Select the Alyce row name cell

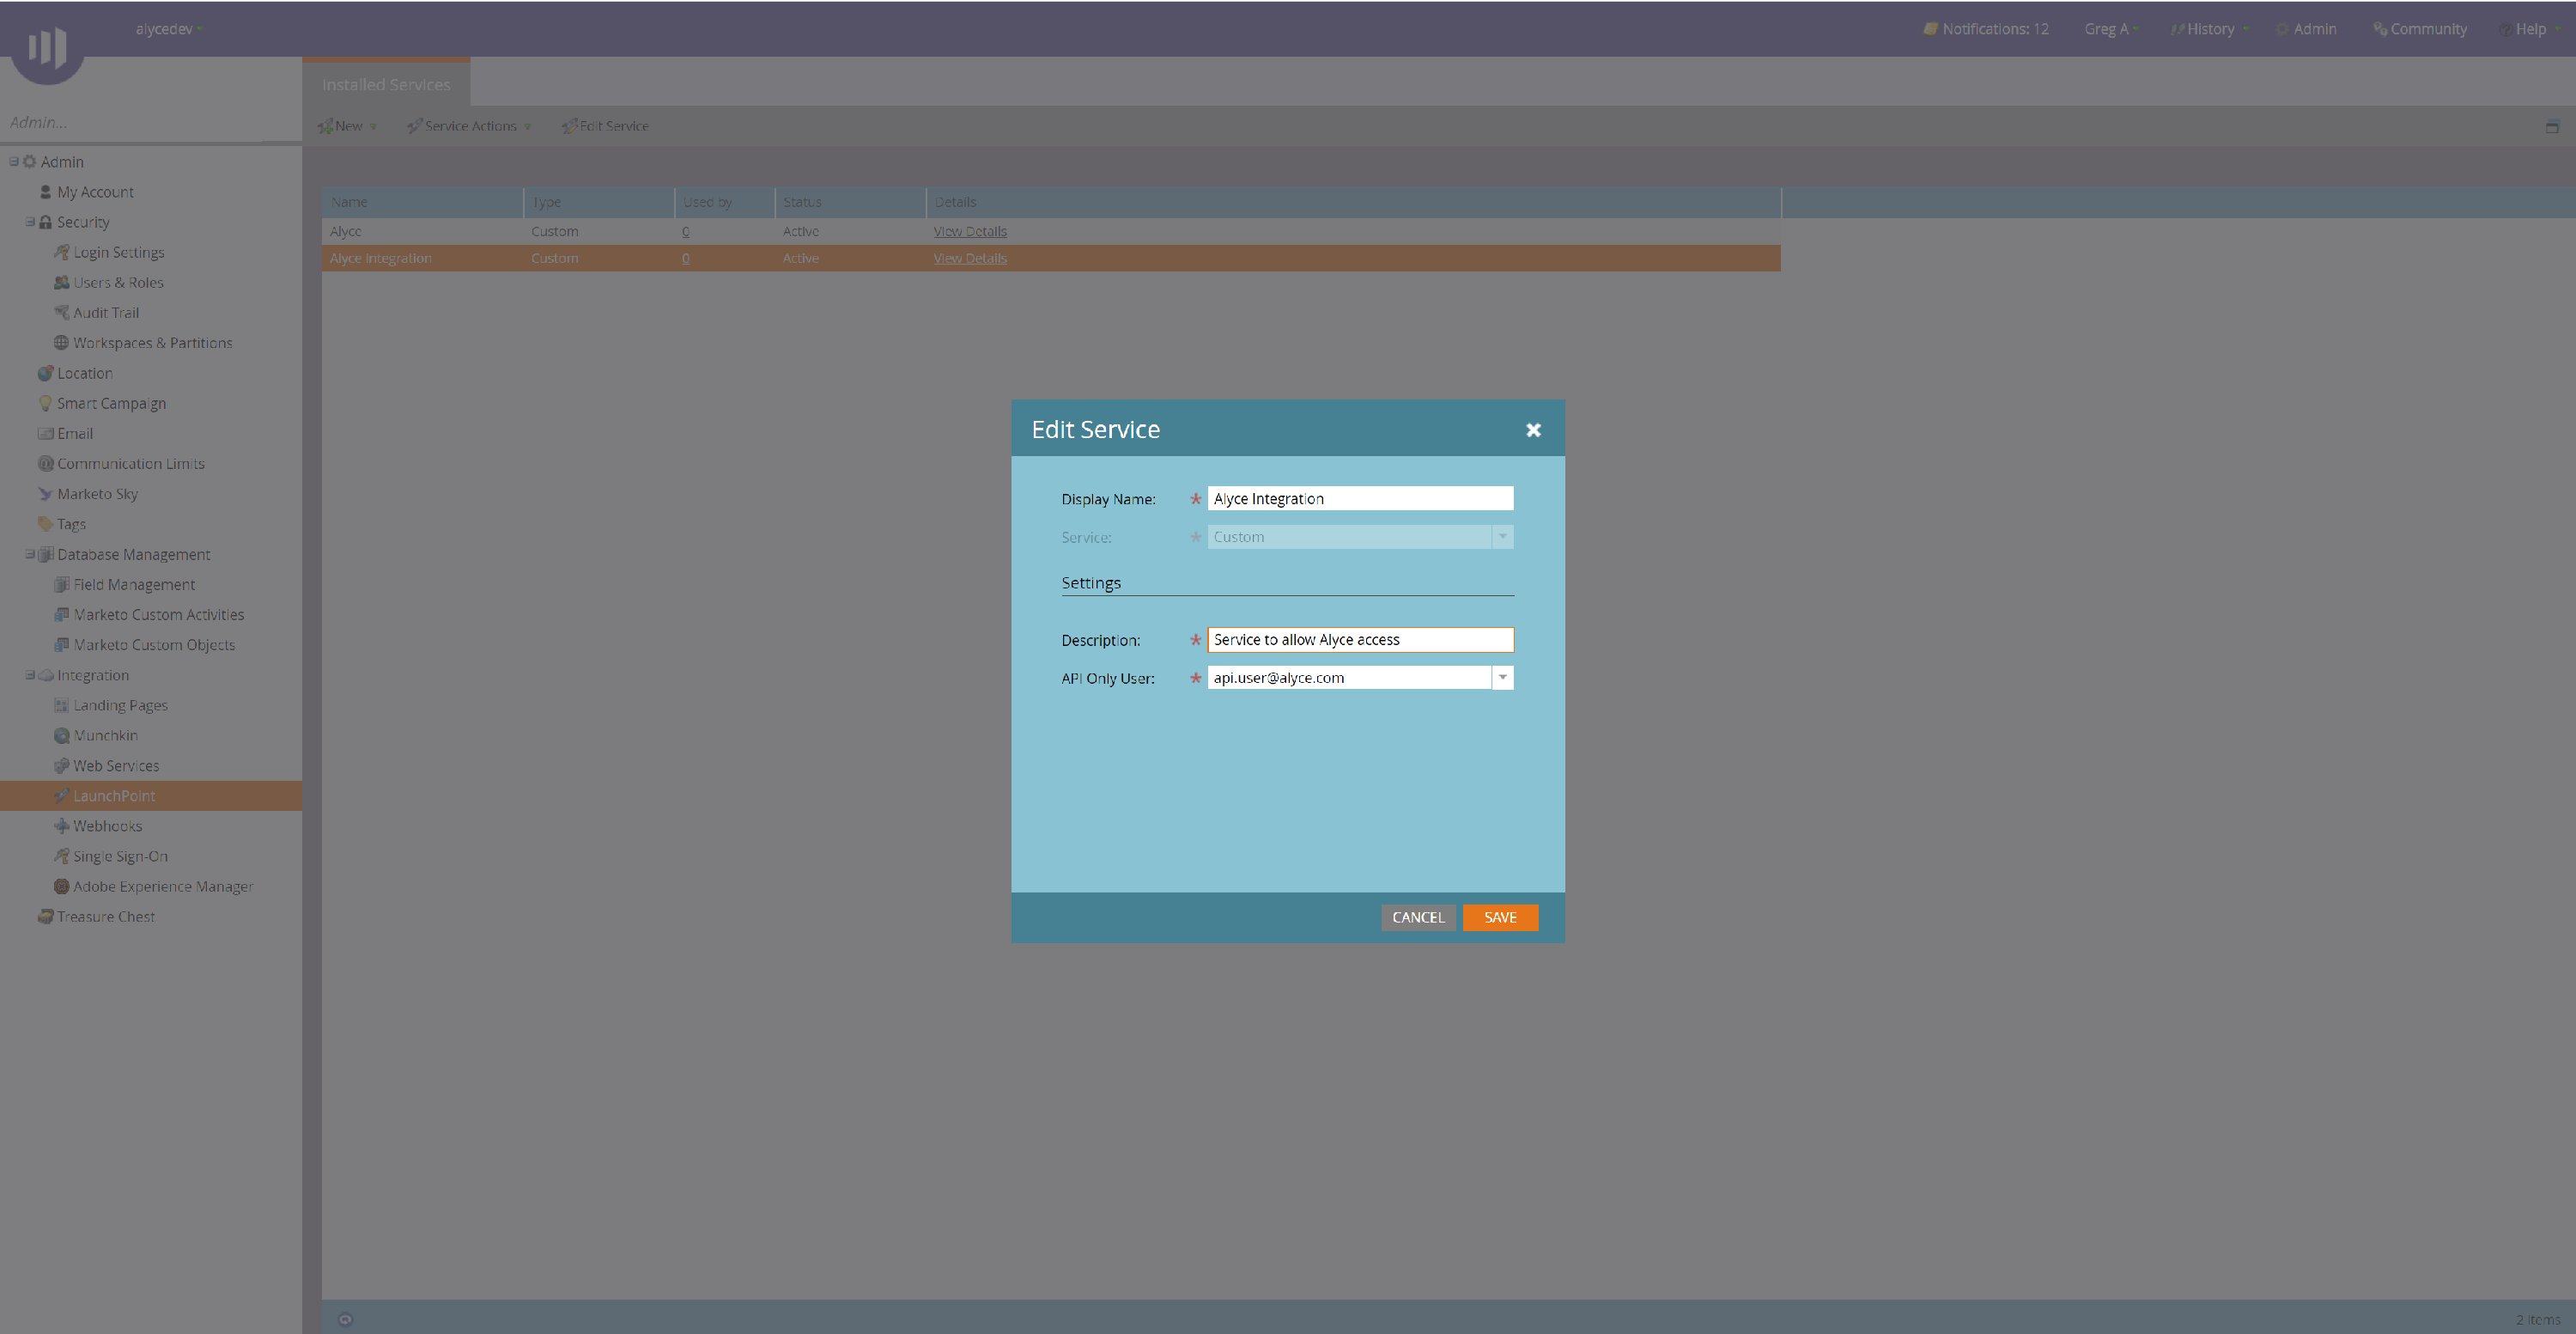pos(422,231)
